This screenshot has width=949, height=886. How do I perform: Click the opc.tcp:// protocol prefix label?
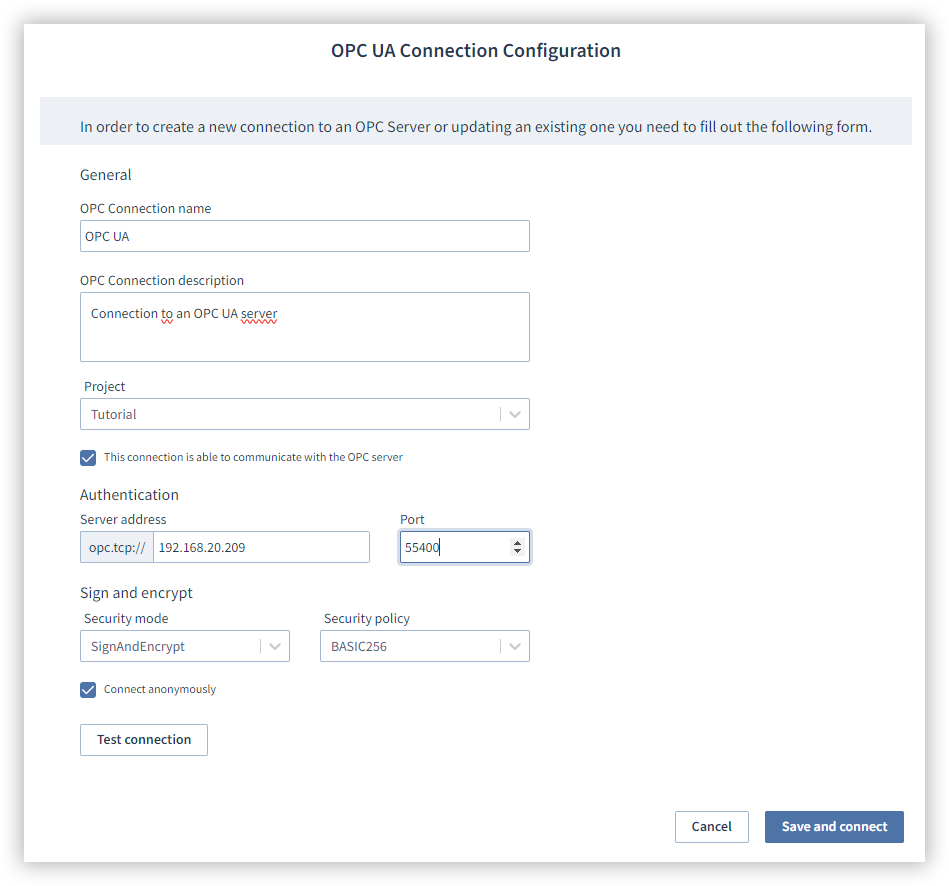tap(116, 547)
